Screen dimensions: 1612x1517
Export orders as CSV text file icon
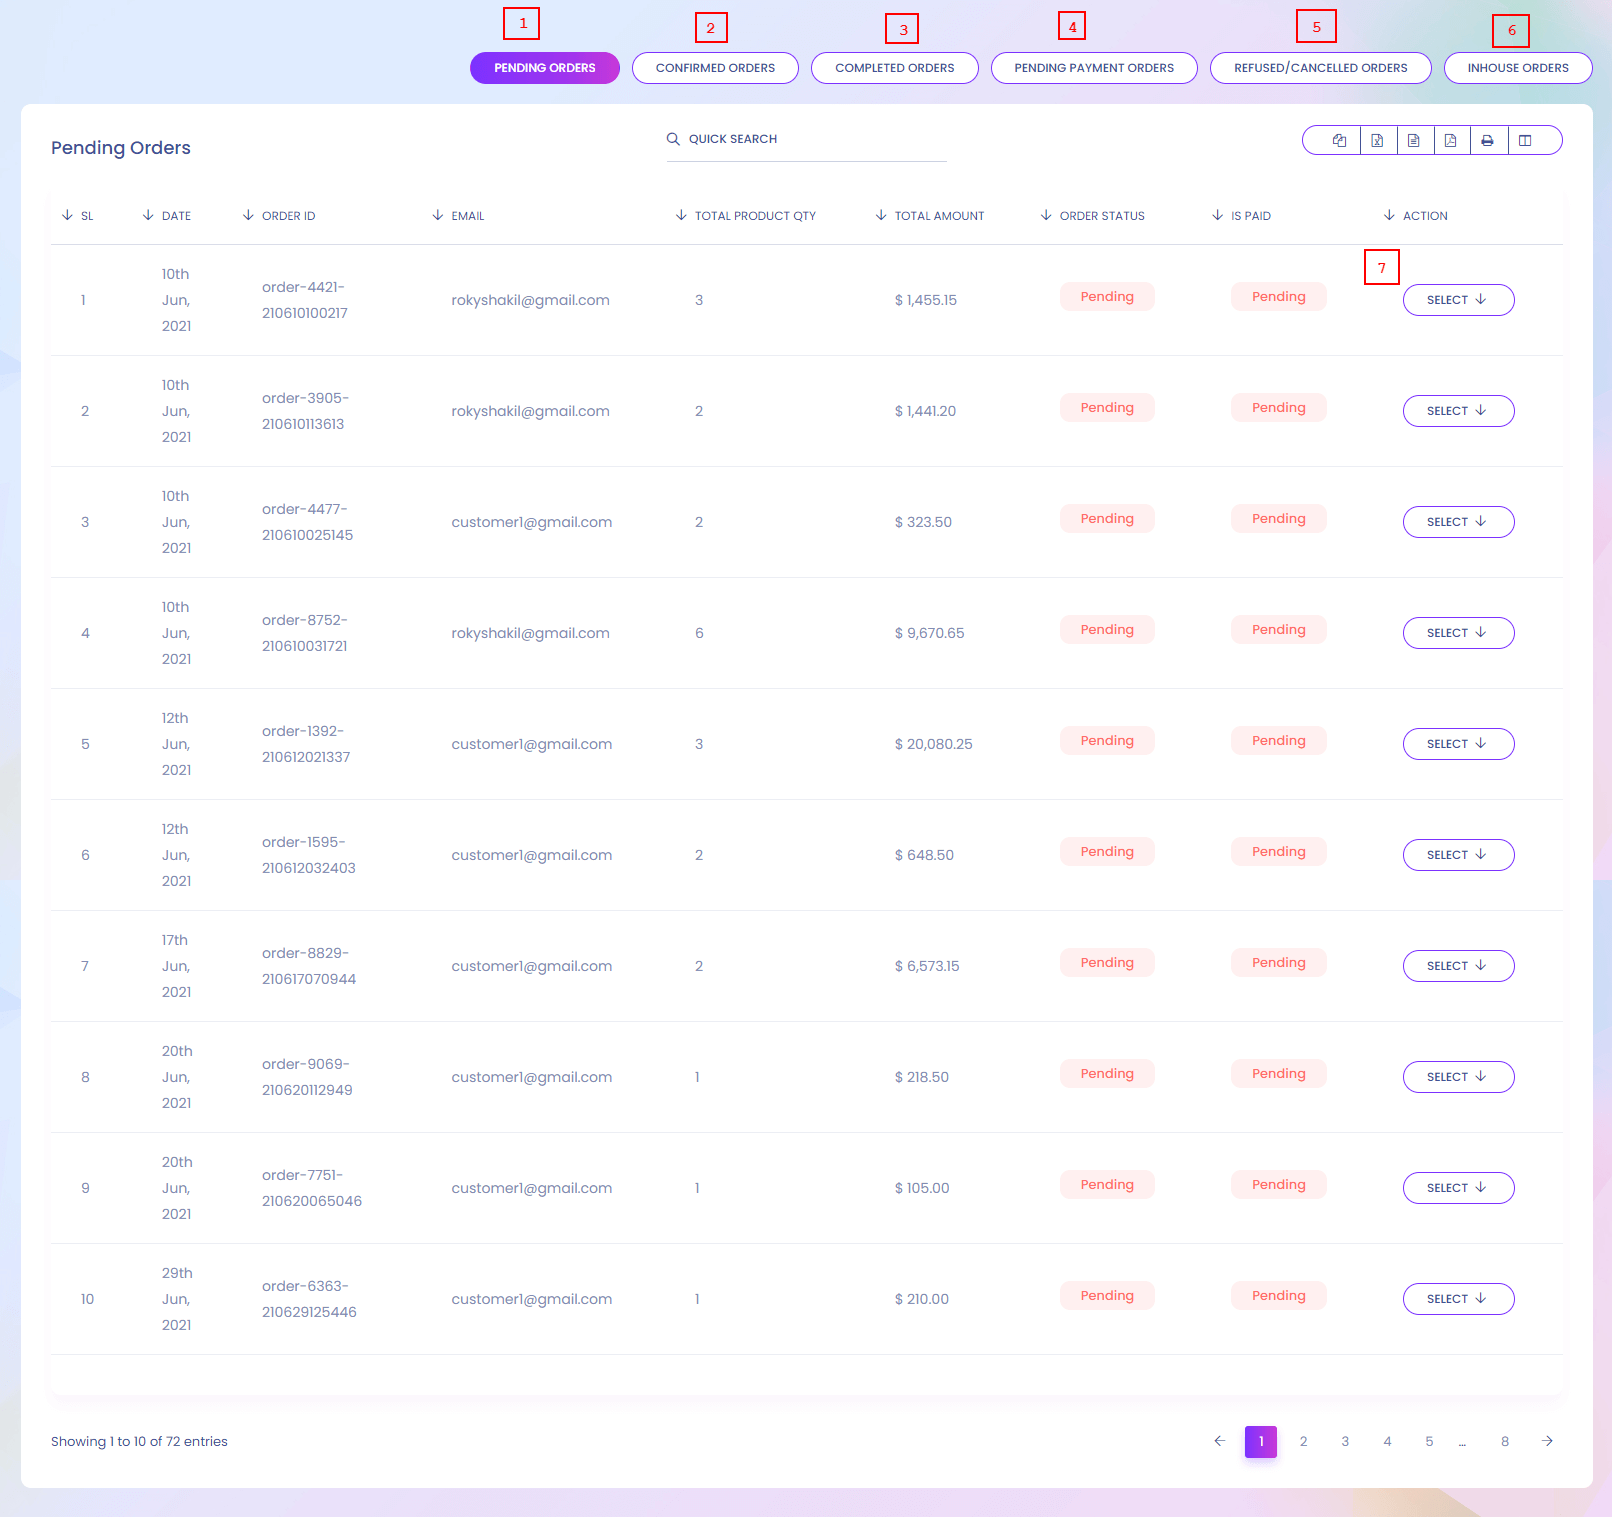coord(1413,141)
